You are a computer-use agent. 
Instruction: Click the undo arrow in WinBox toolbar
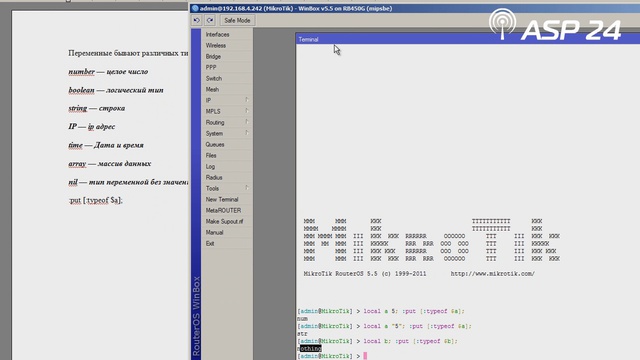(197, 20)
